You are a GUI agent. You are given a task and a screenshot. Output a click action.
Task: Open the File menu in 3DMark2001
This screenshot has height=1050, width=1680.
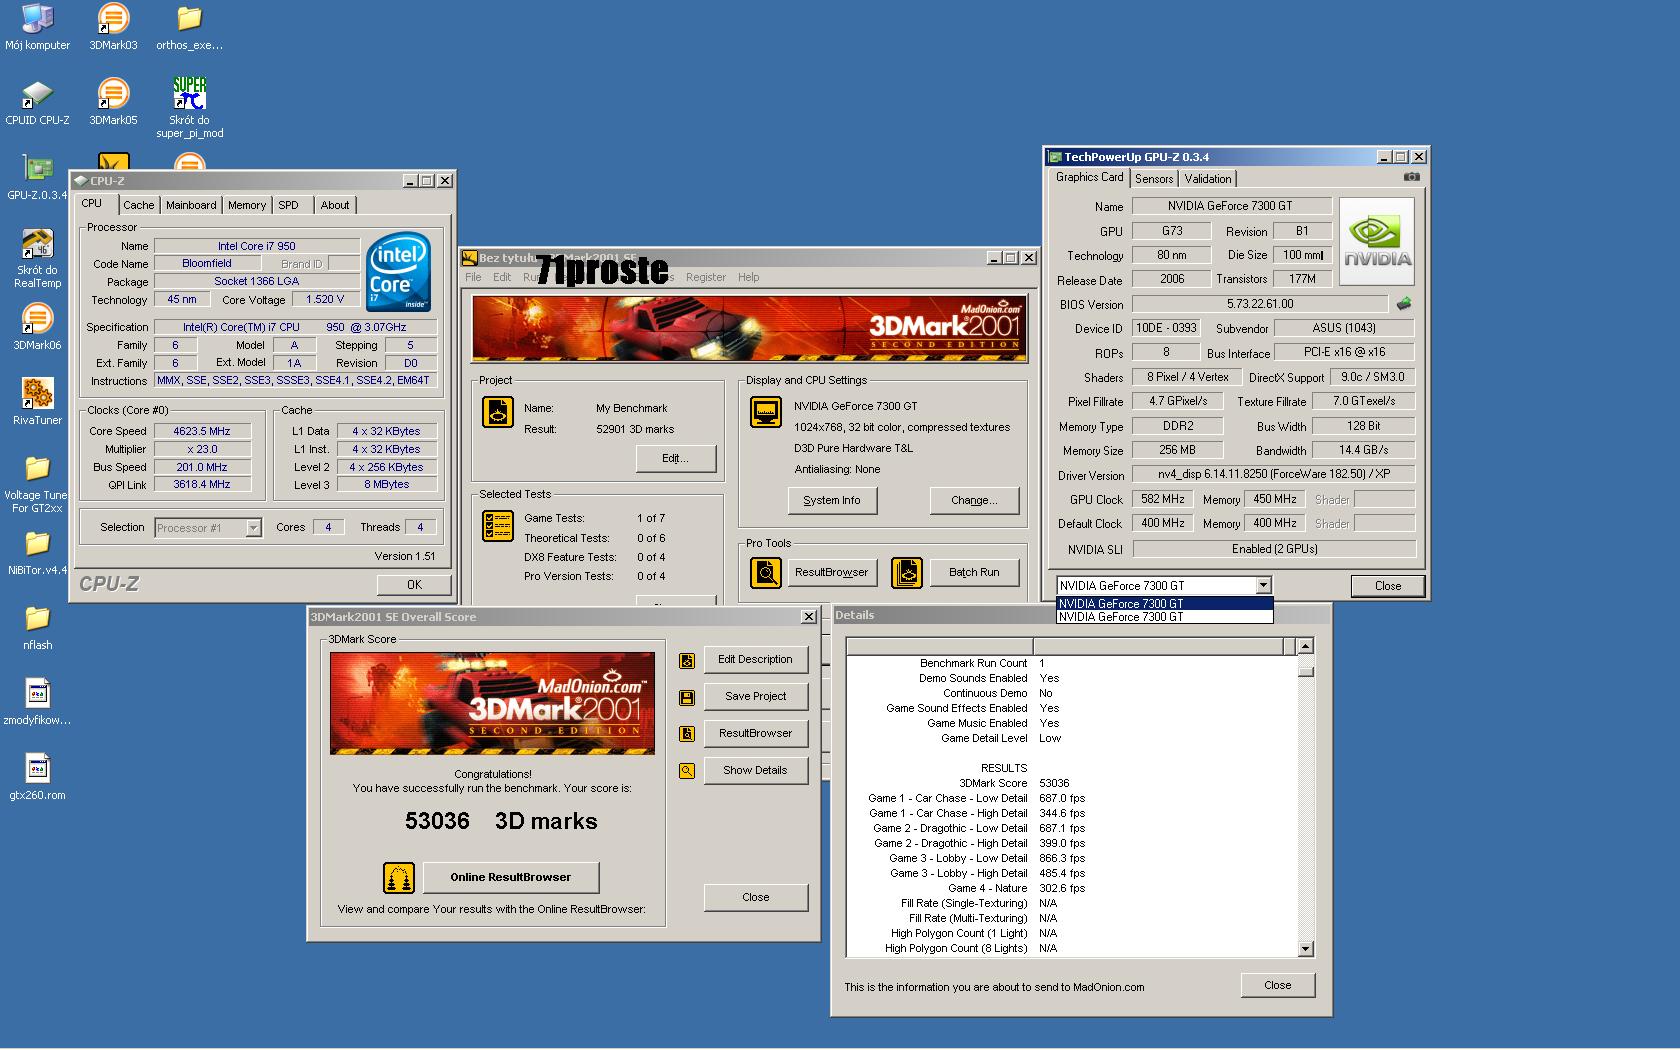pyautogui.click(x=473, y=277)
